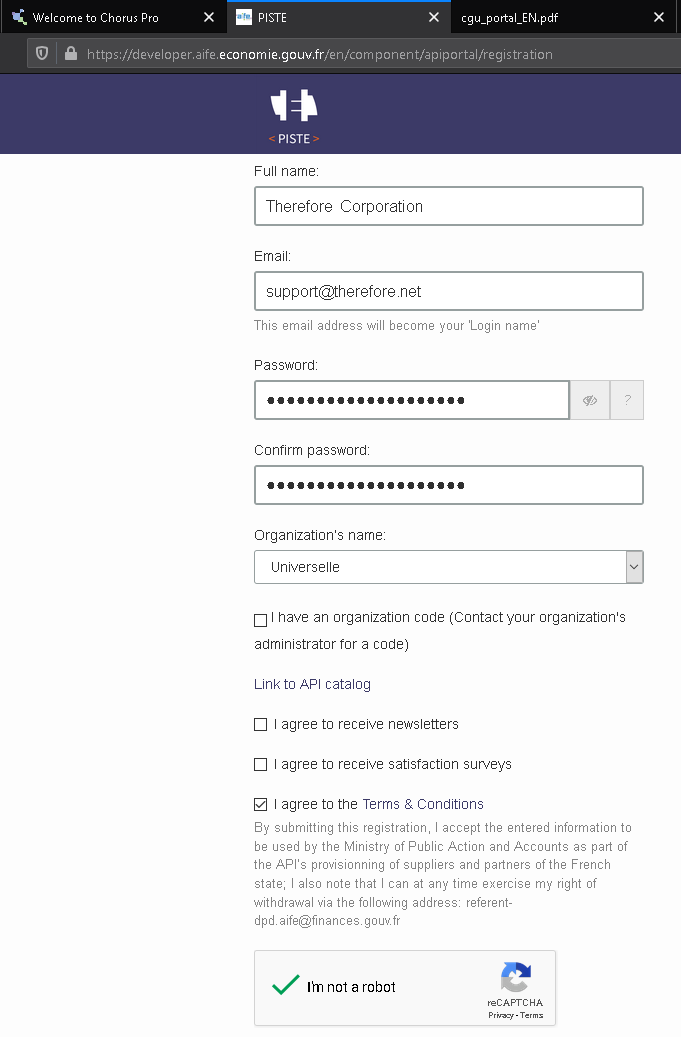This screenshot has height=1037, width=681.
Task: Tick the satisfaction surveys checkbox
Action: [261, 765]
